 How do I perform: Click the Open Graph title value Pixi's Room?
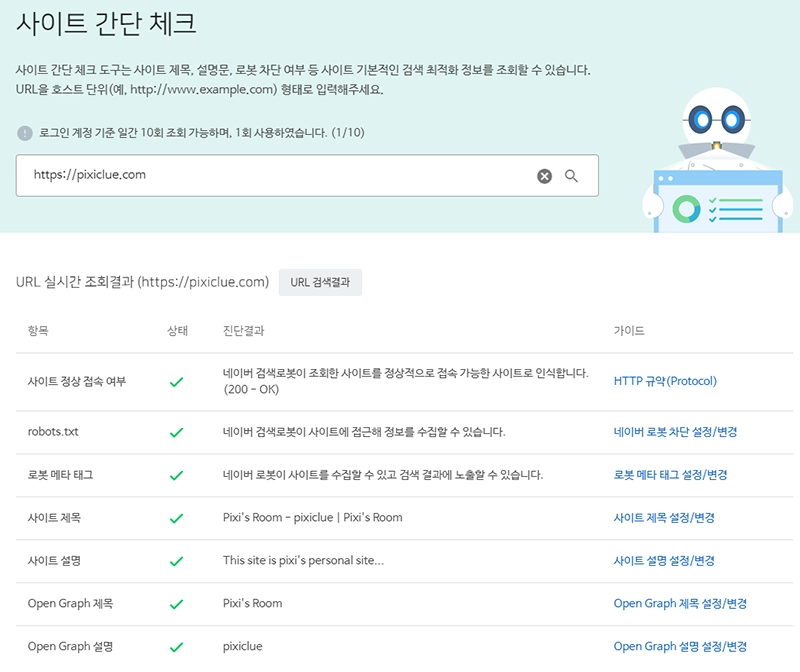point(253,603)
